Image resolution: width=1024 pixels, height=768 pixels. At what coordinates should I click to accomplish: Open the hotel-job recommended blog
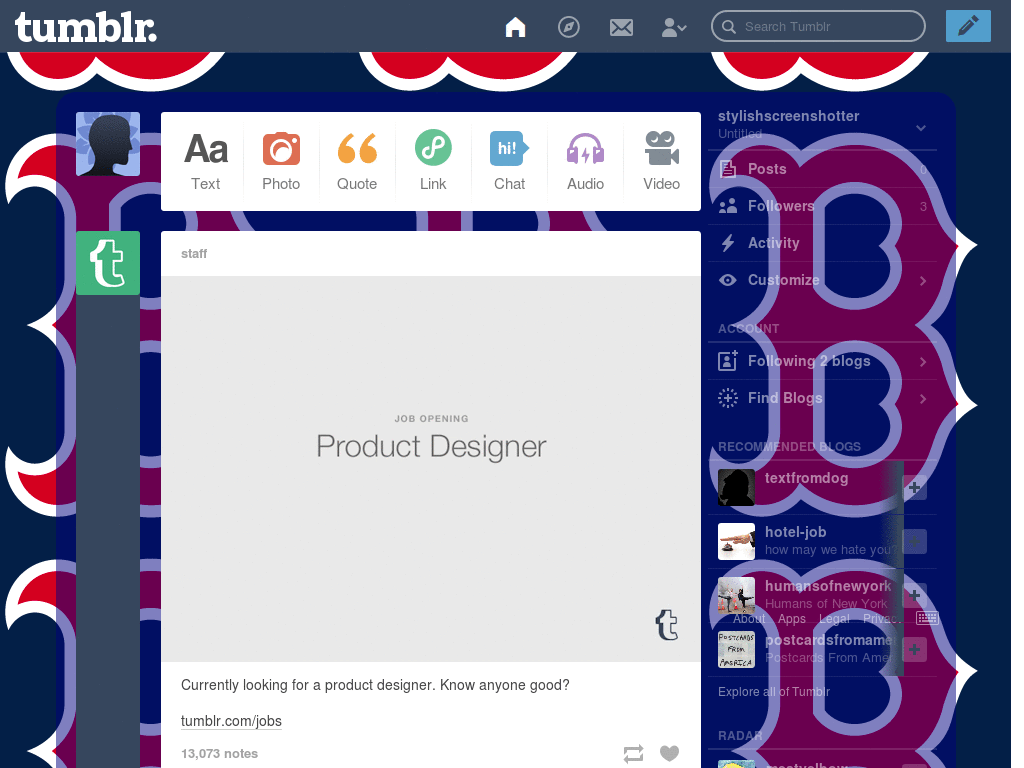(x=795, y=532)
